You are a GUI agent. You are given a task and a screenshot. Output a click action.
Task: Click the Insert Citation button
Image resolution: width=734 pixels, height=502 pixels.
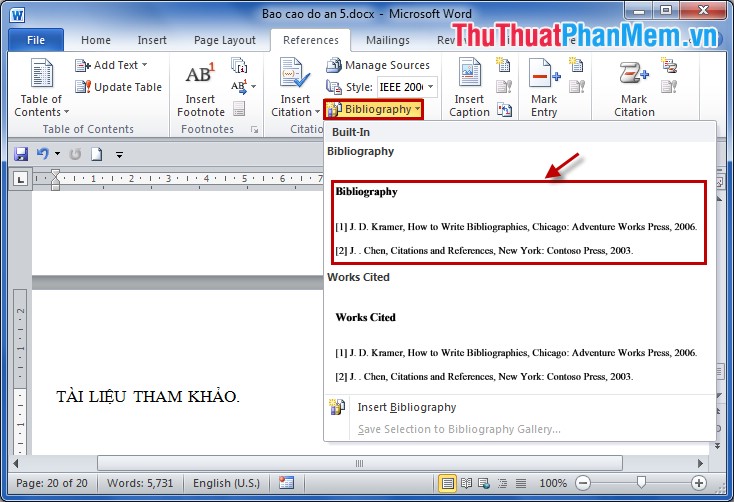pos(295,87)
